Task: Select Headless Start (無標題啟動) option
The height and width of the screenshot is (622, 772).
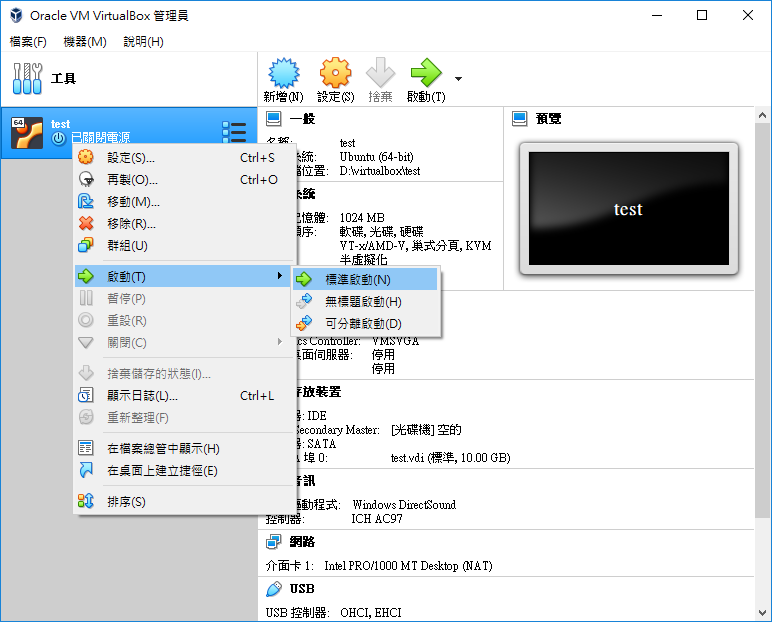Action: click(x=365, y=301)
